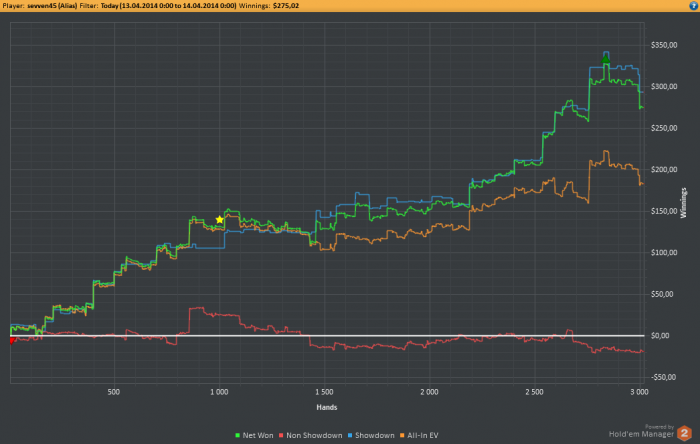Click the $200,00 axis label
The image size is (700, 444).
tap(664, 170)
